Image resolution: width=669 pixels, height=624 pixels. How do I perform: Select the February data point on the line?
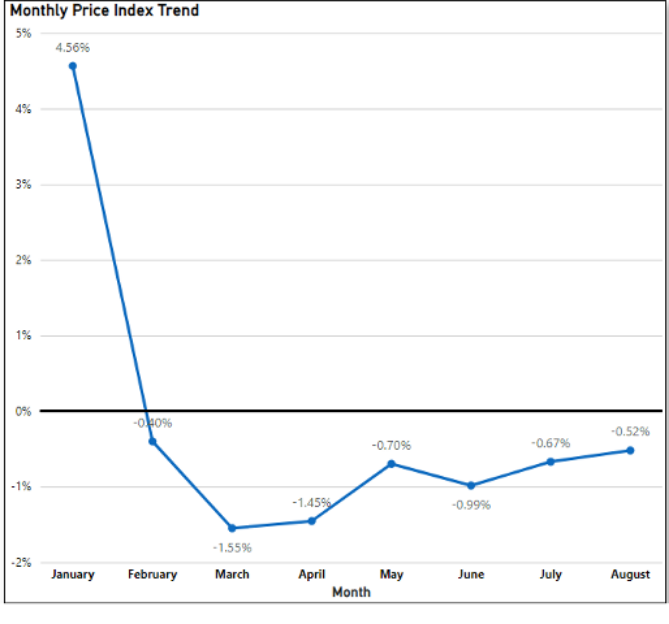152,441
